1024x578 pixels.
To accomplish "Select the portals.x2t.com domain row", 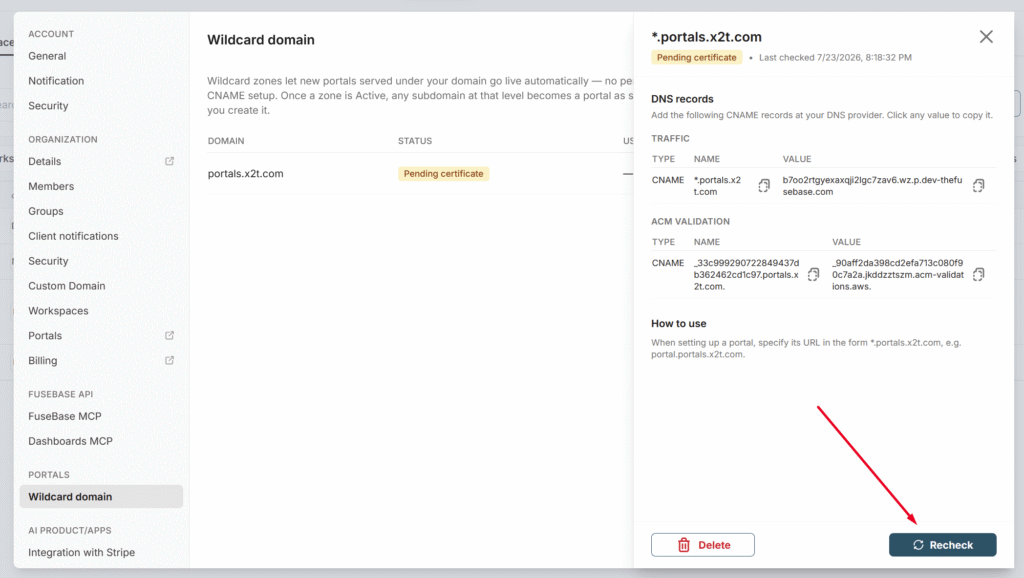I will 420,174.
